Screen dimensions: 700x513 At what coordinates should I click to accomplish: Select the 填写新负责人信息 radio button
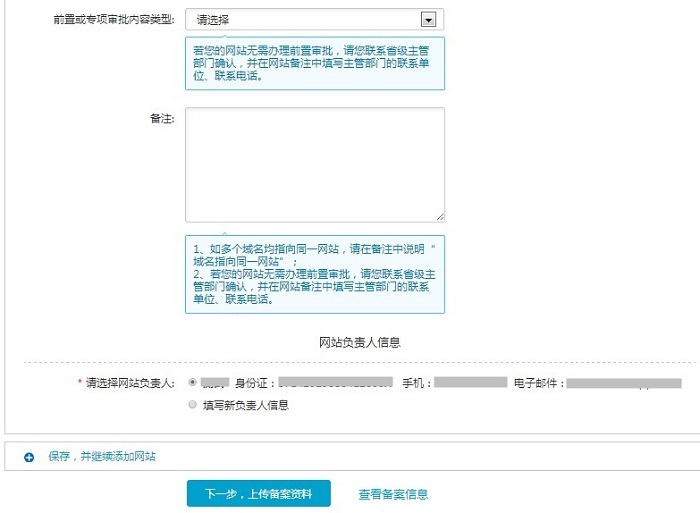click(192, 405)
